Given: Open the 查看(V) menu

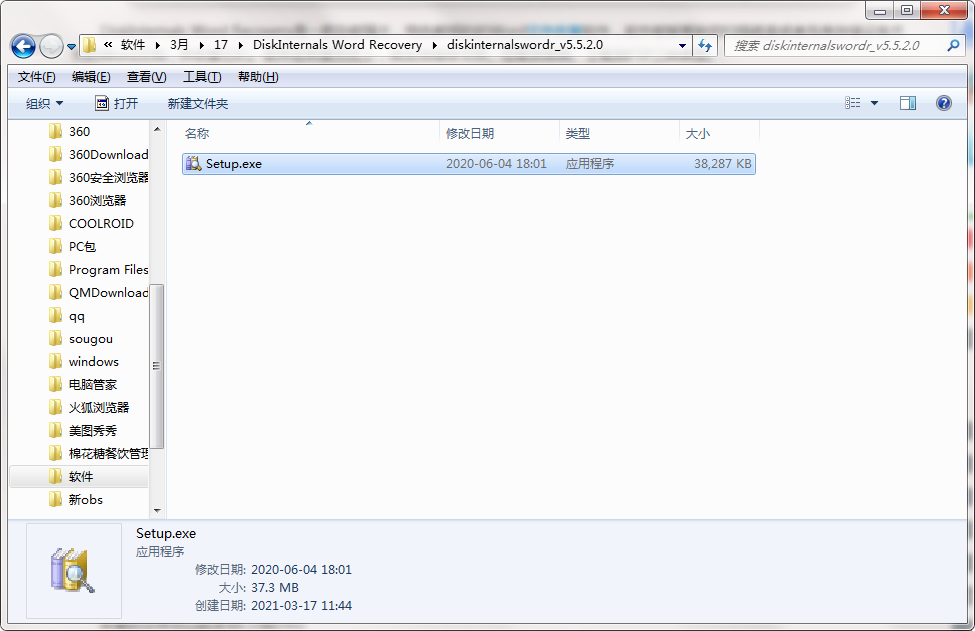Looking at the screenshot, I should pyautogui.click(x=146, y=76).
